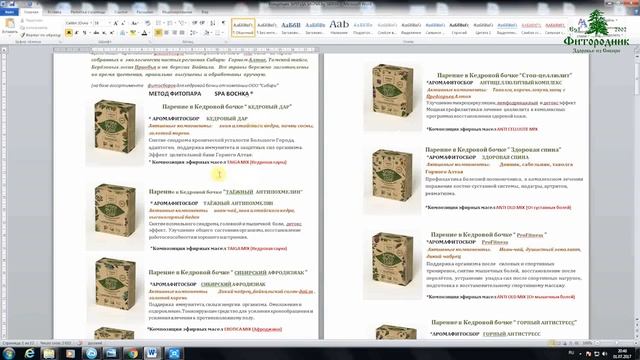The width and height of the screenshot is (640, 360).
Task: Click the Copy (Копировать) icon
Action: coord(23,27)
